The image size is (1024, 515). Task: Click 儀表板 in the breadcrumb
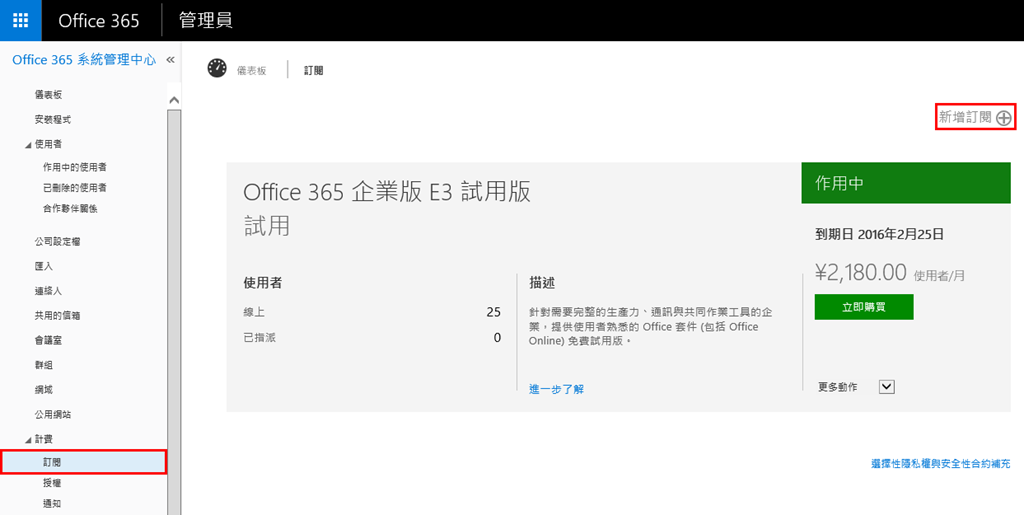pos(251,71)
